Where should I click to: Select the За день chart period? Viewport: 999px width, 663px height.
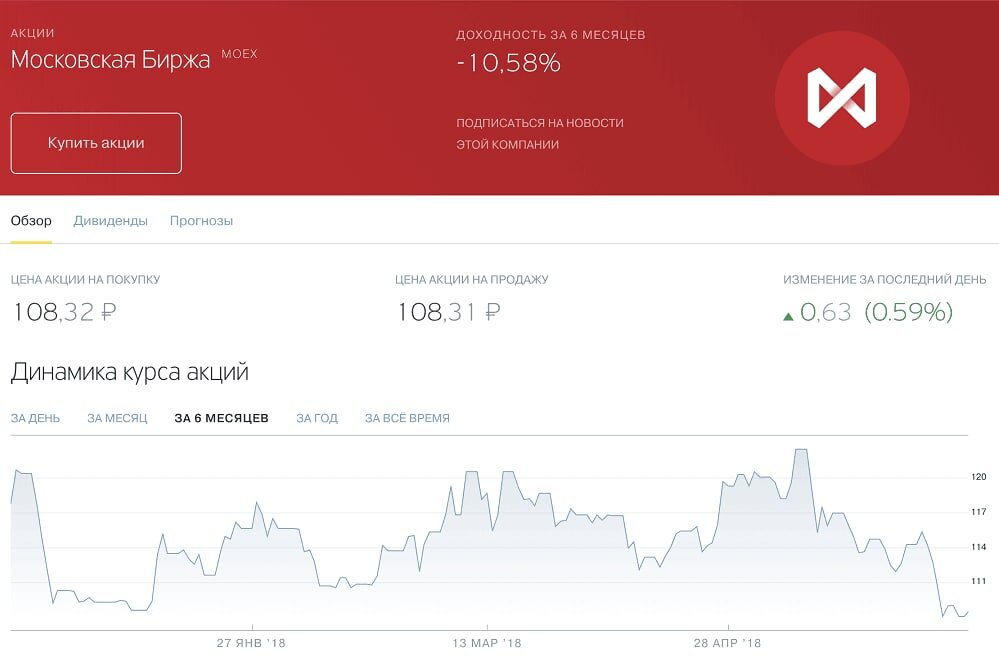tap(35, 418)
